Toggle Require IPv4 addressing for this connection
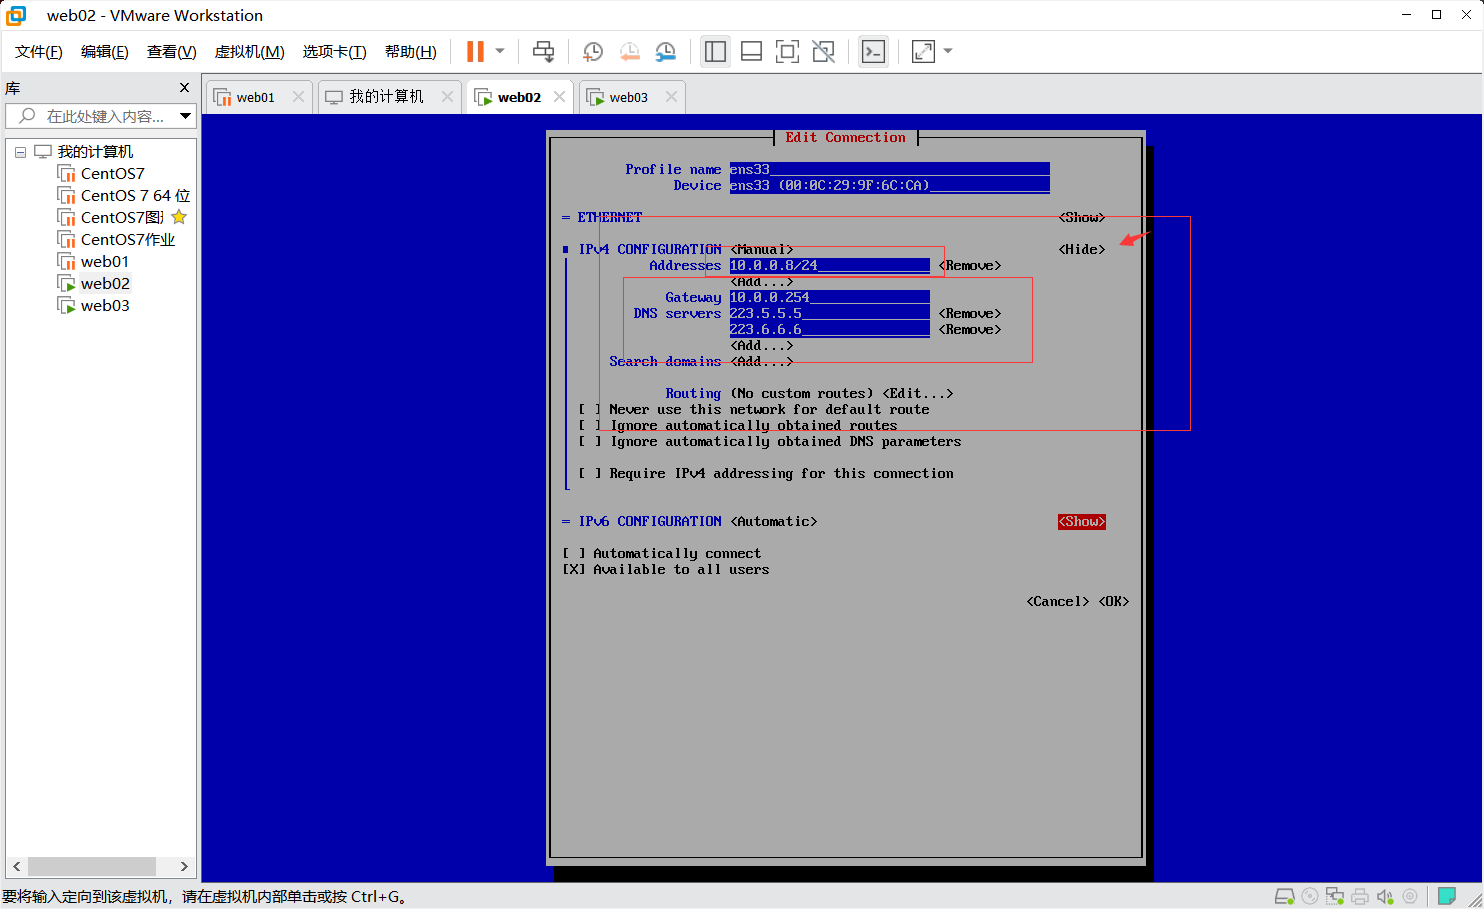The height and width of the screenshot is (909, 1484). coord(590,473)
